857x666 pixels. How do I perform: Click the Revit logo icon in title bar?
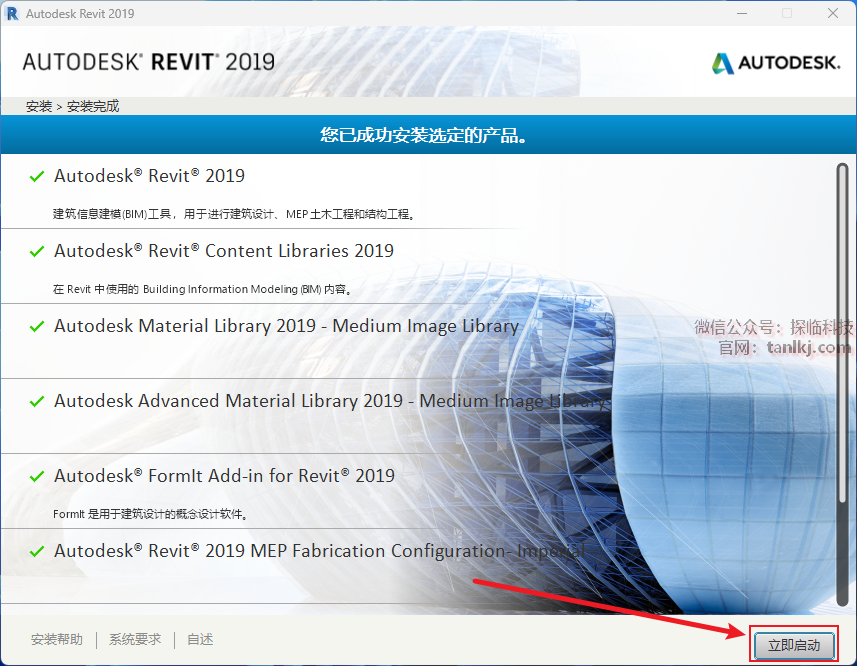[13, 14]
